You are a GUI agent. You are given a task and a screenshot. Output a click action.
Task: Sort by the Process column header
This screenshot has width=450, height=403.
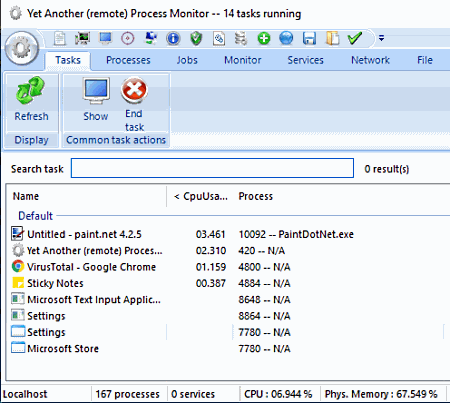pyautogui.click(x=256, y=196)
